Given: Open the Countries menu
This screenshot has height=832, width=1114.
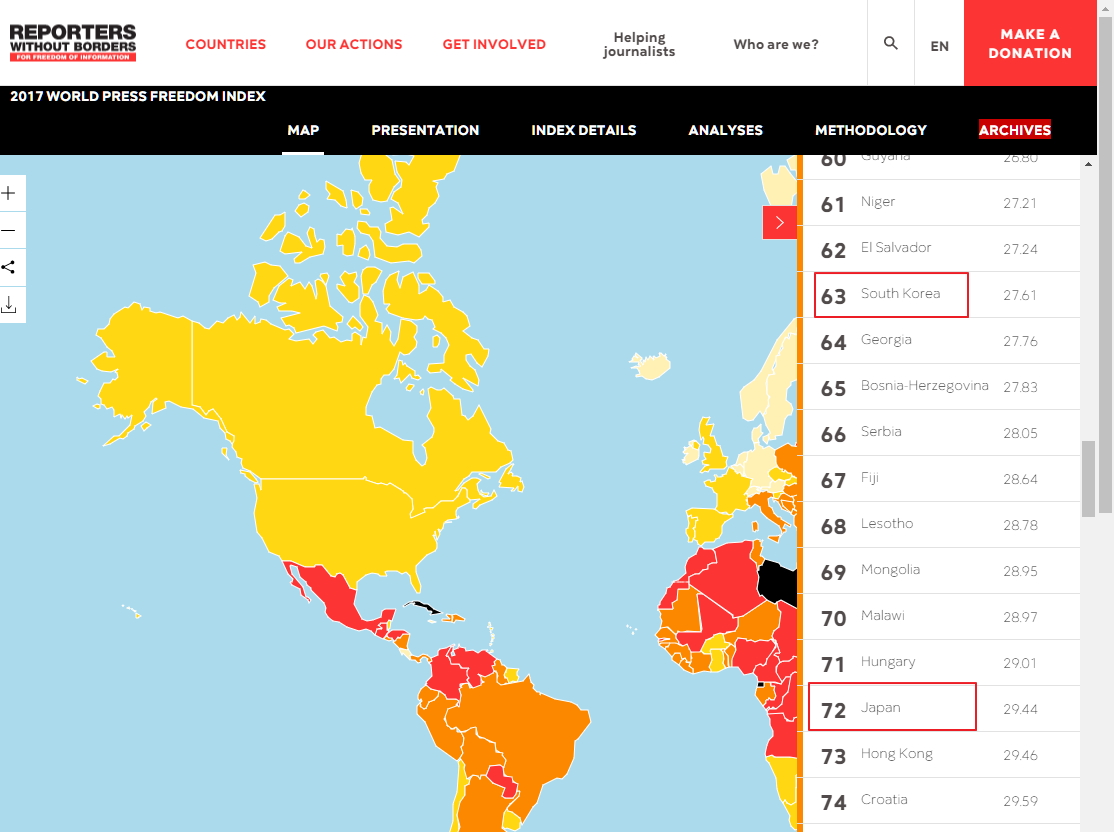Looking at the screenshot, I should coord(226,44).
